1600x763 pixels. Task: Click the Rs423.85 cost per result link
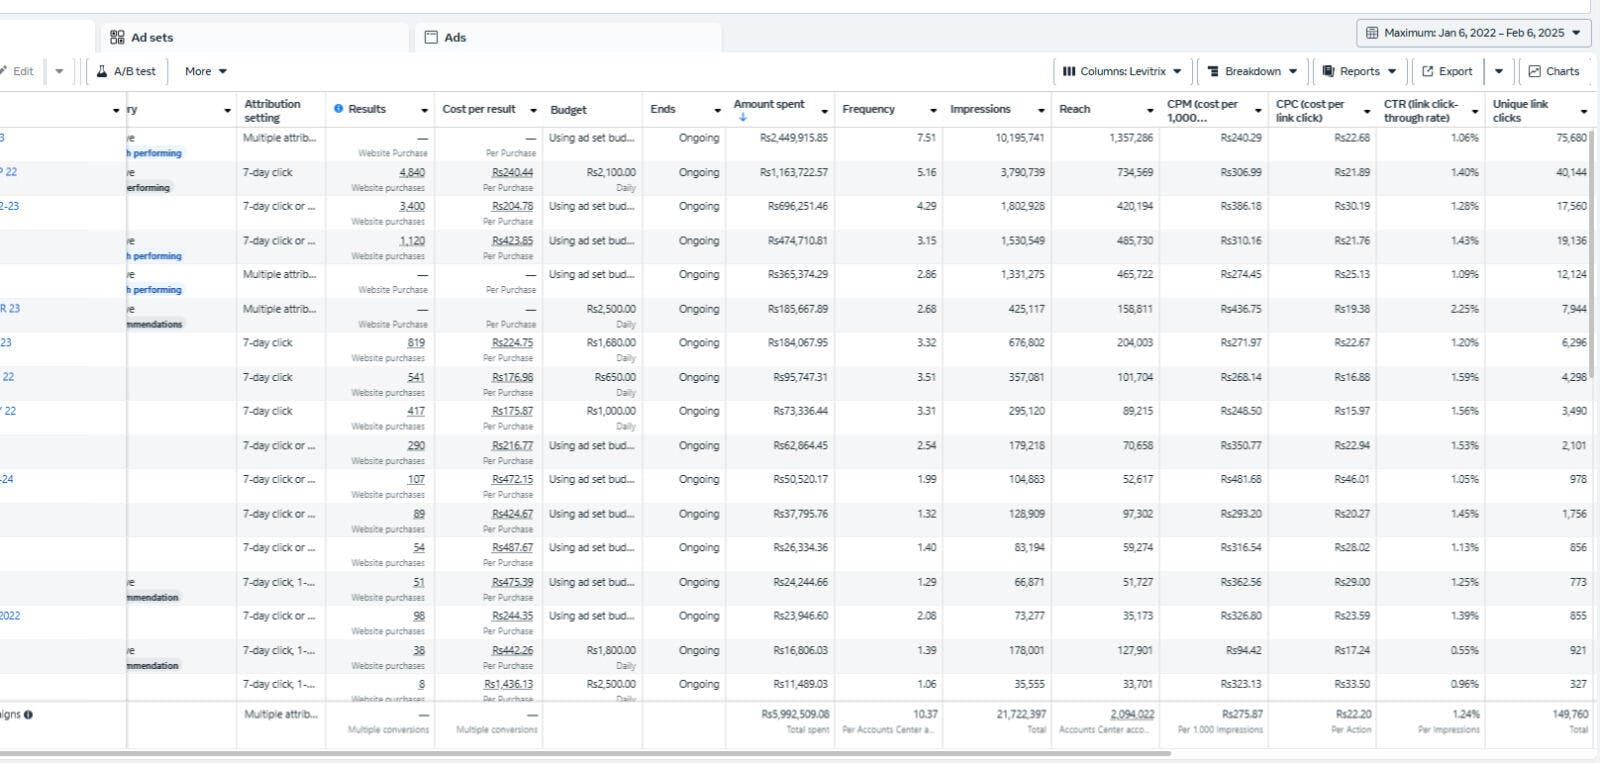pyautogui.click(x=512, y=241)
